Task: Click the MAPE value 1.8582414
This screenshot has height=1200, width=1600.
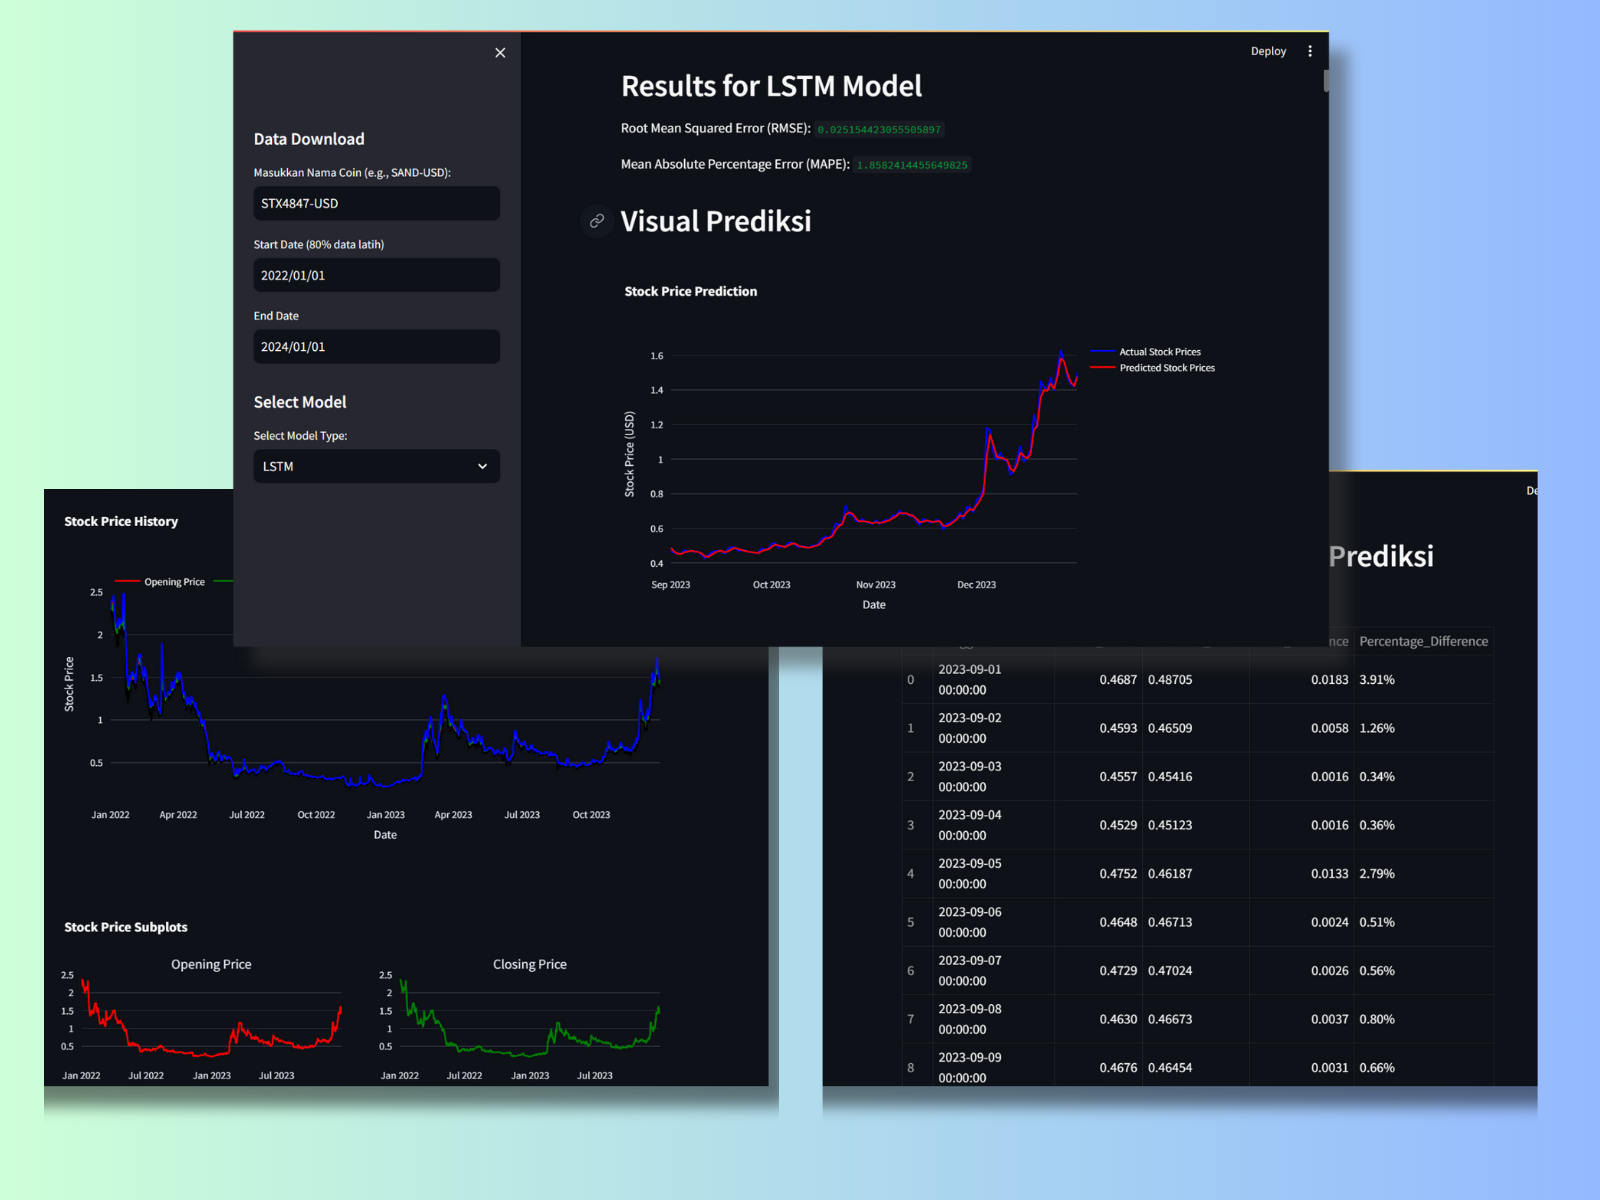Action: [x=912, y=165]
